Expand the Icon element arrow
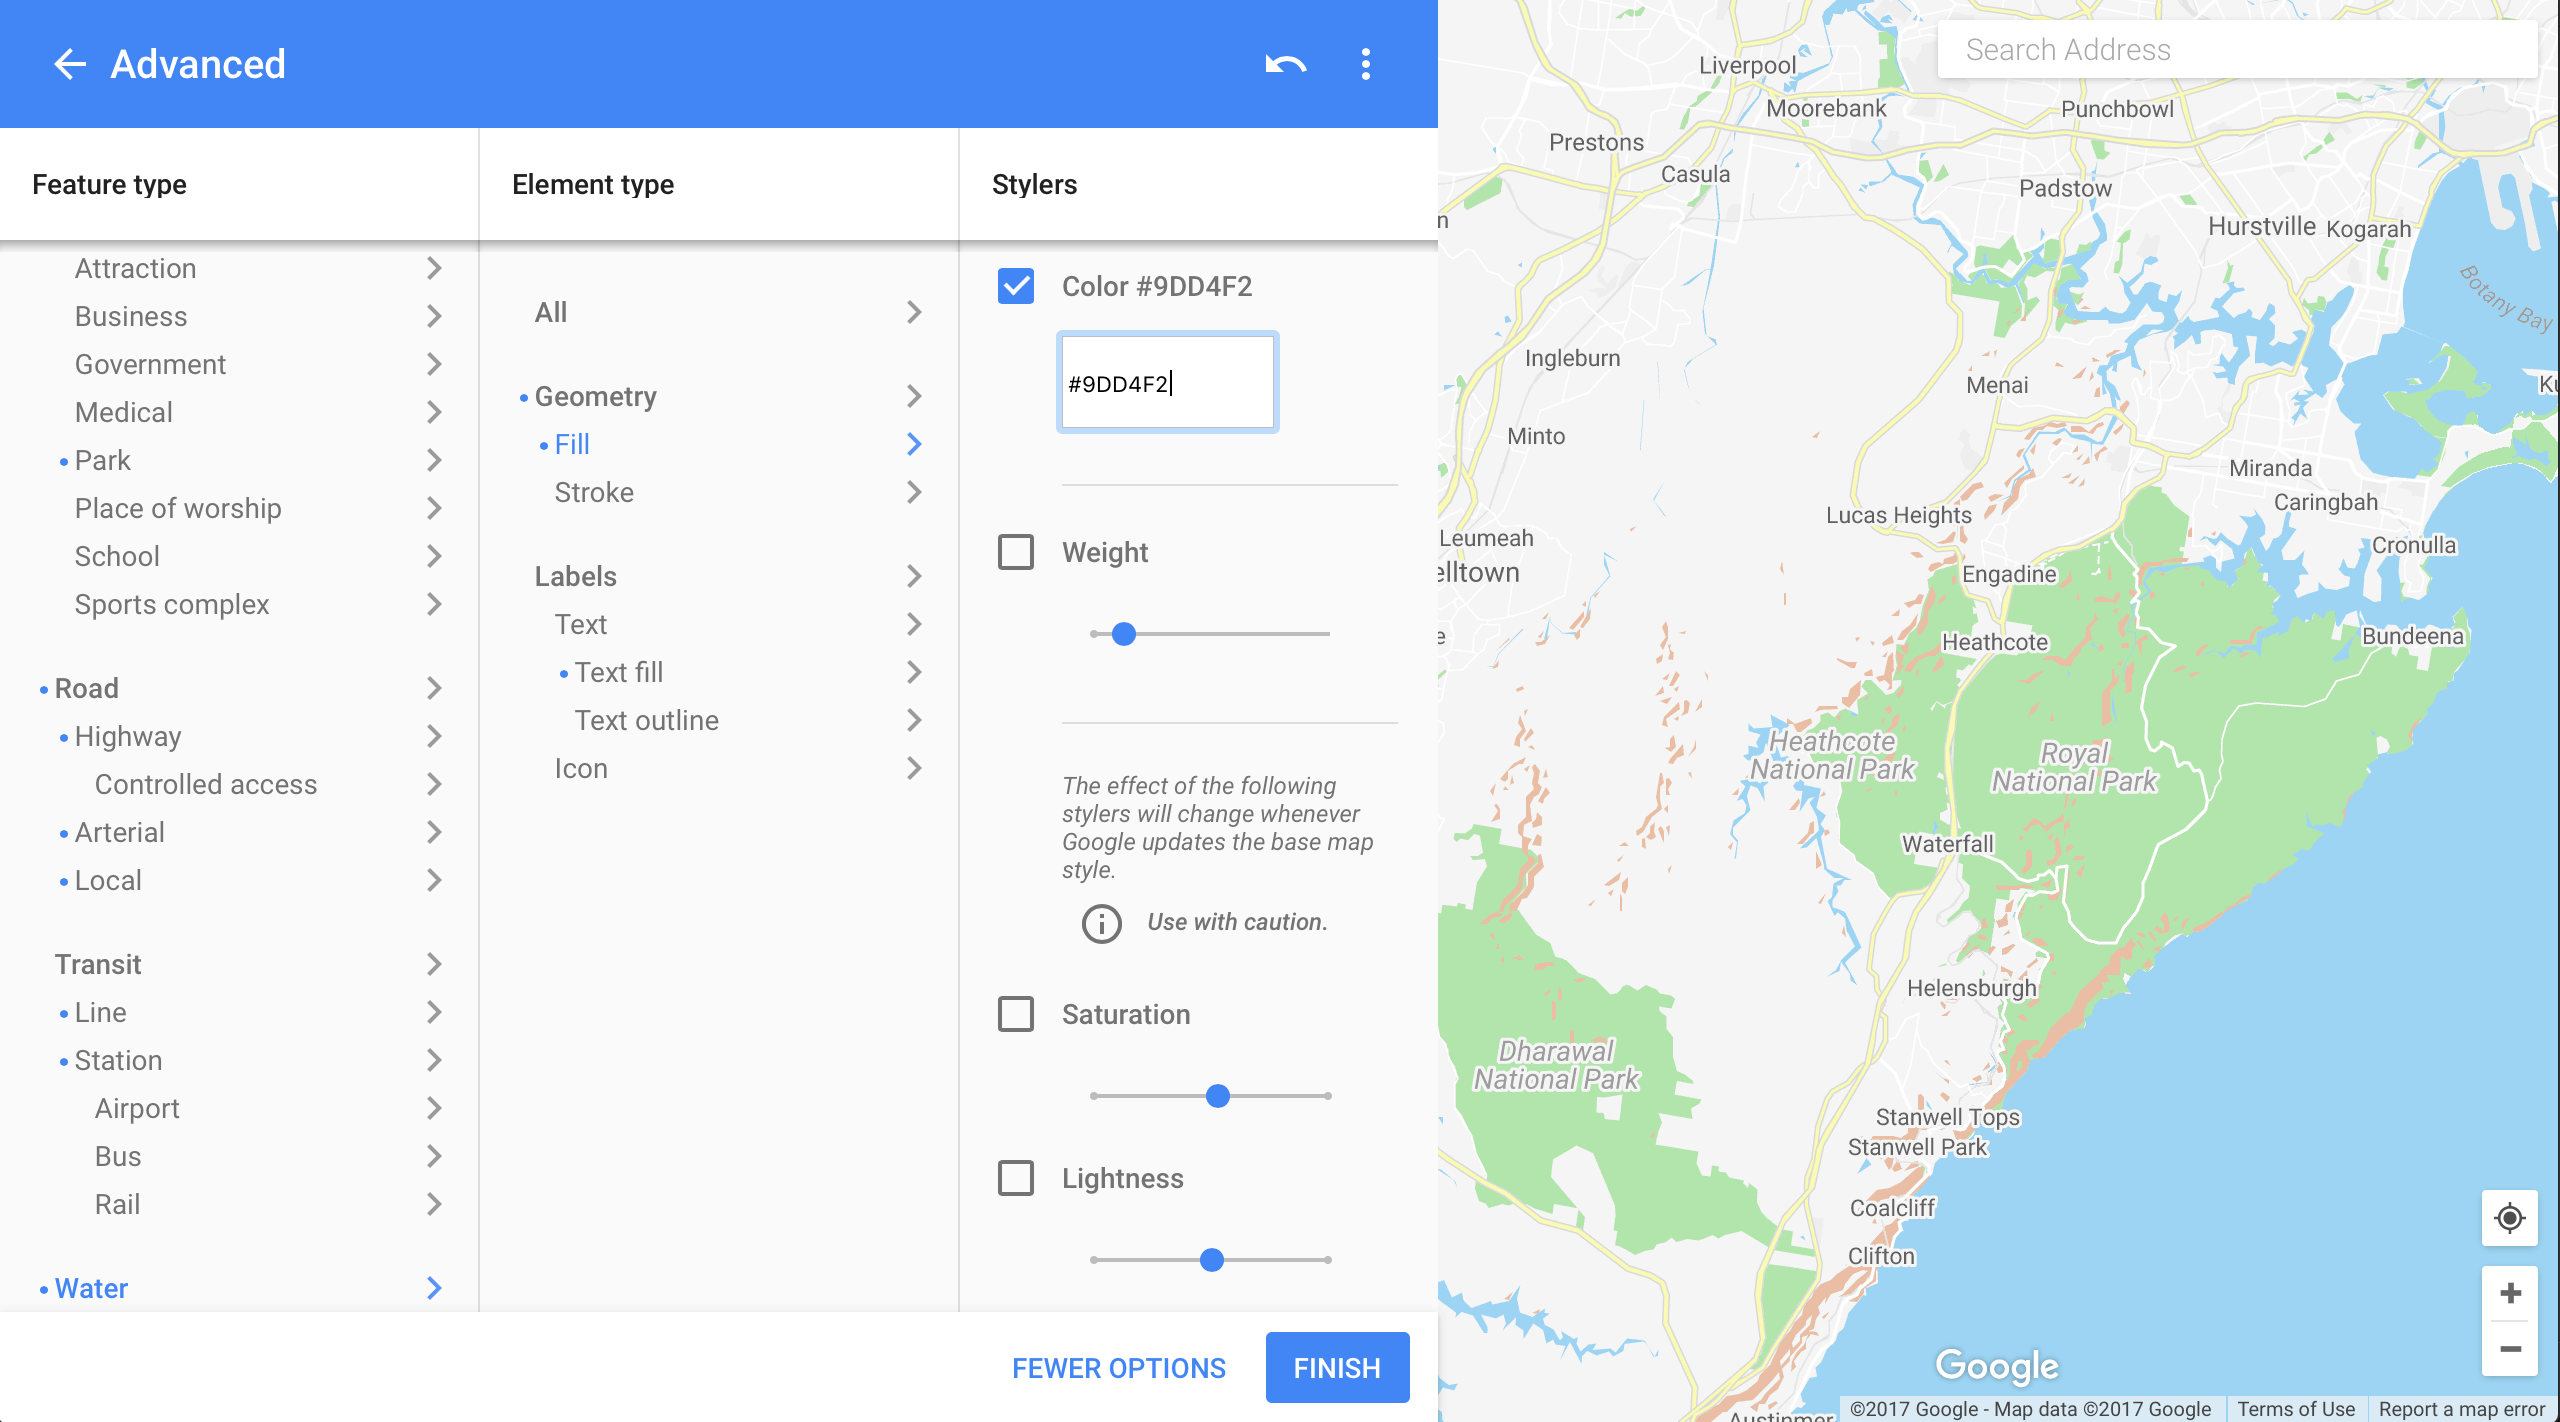This screenshot has width=2560, height=1422. 914,768
